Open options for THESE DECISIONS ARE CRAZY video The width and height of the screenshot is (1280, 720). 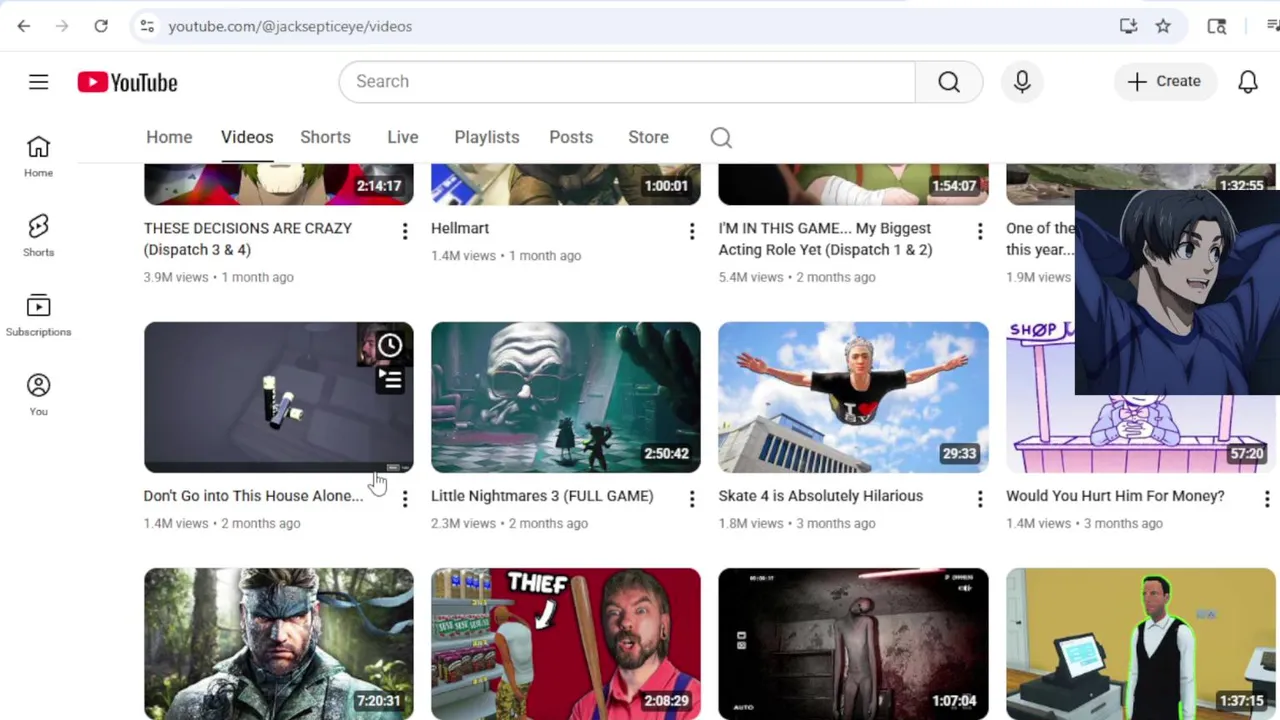point(404,232)
